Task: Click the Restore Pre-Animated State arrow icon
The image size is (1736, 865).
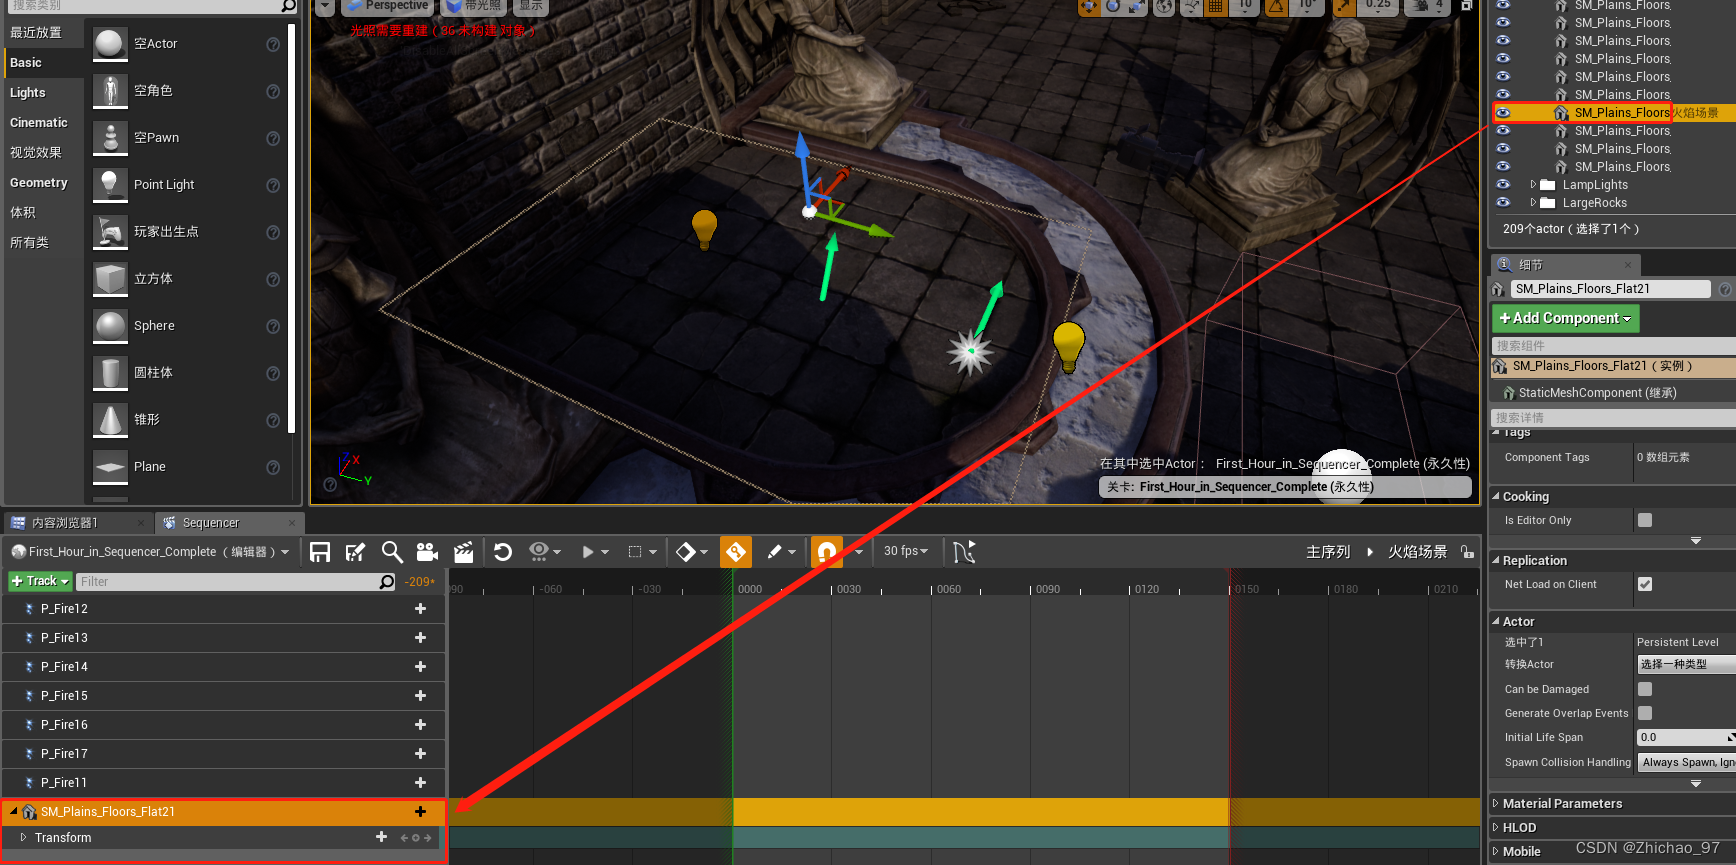Action: (503, 552)
